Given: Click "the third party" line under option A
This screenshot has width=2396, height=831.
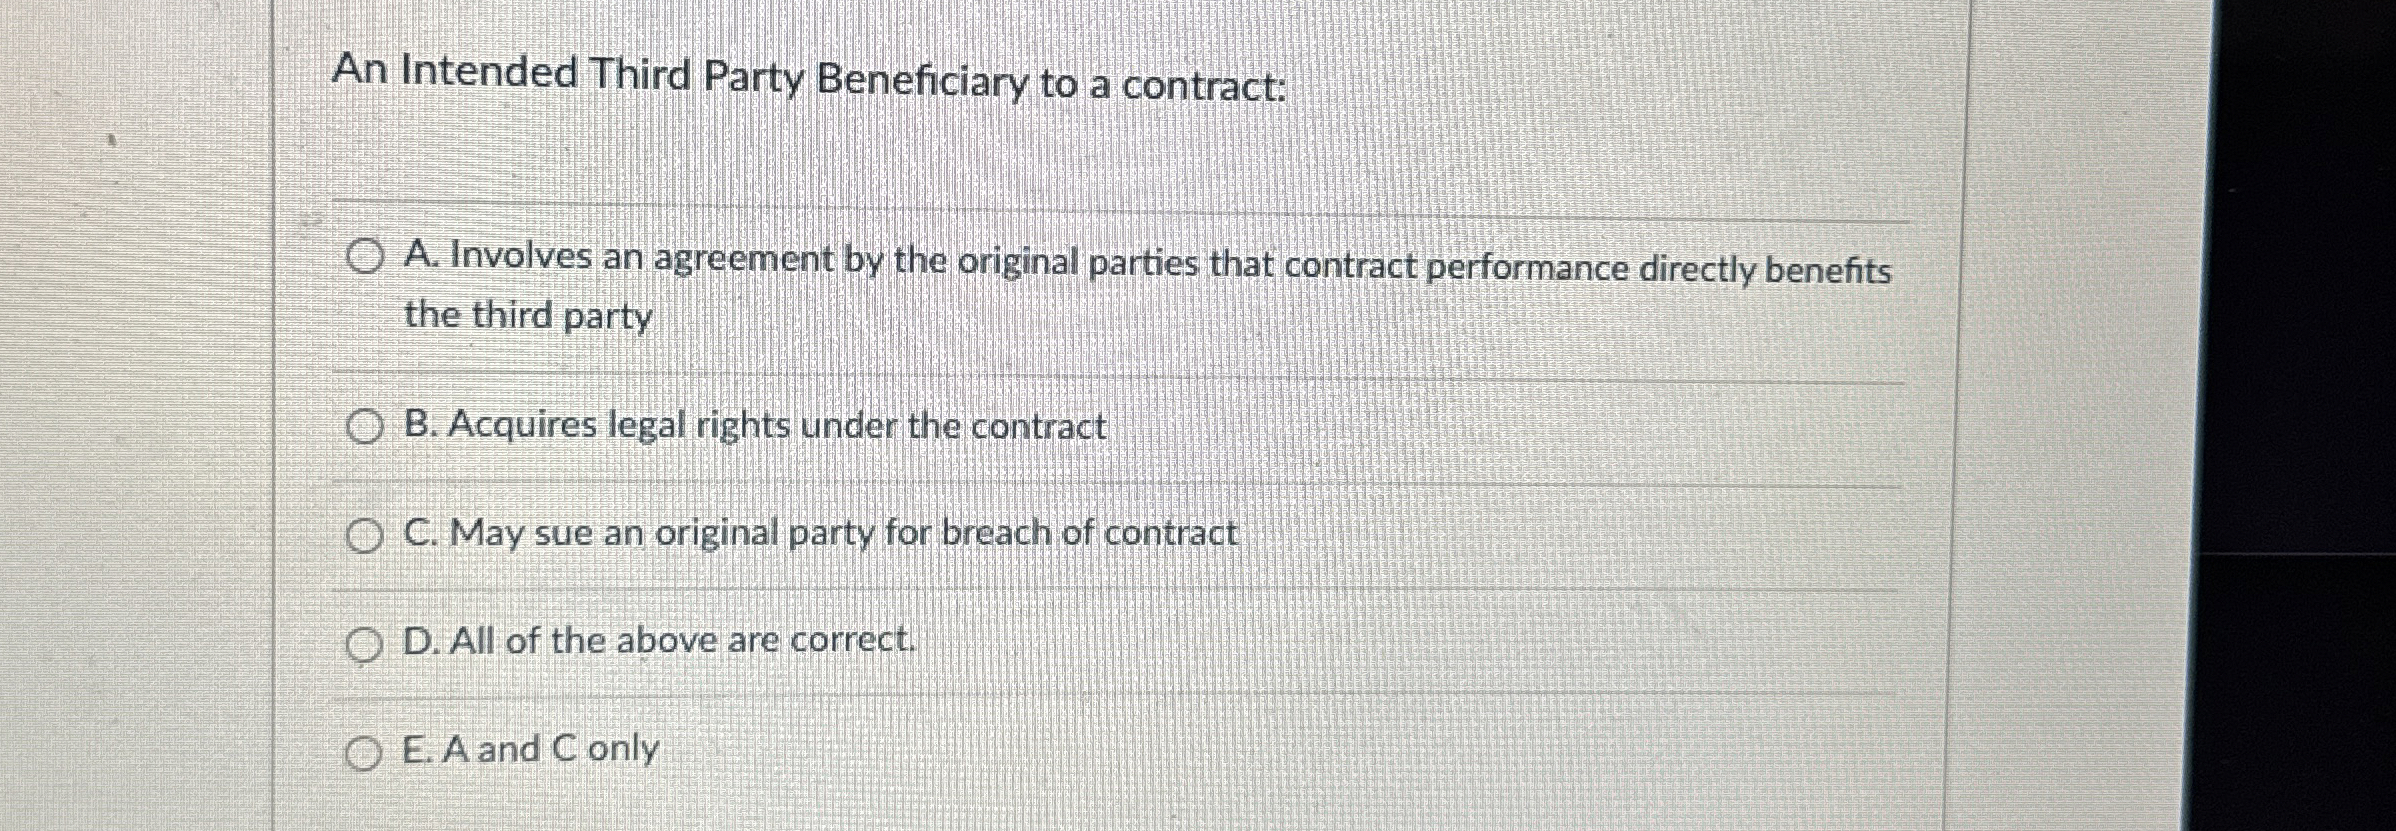Looking at the screenshot, I should (528, 316).
